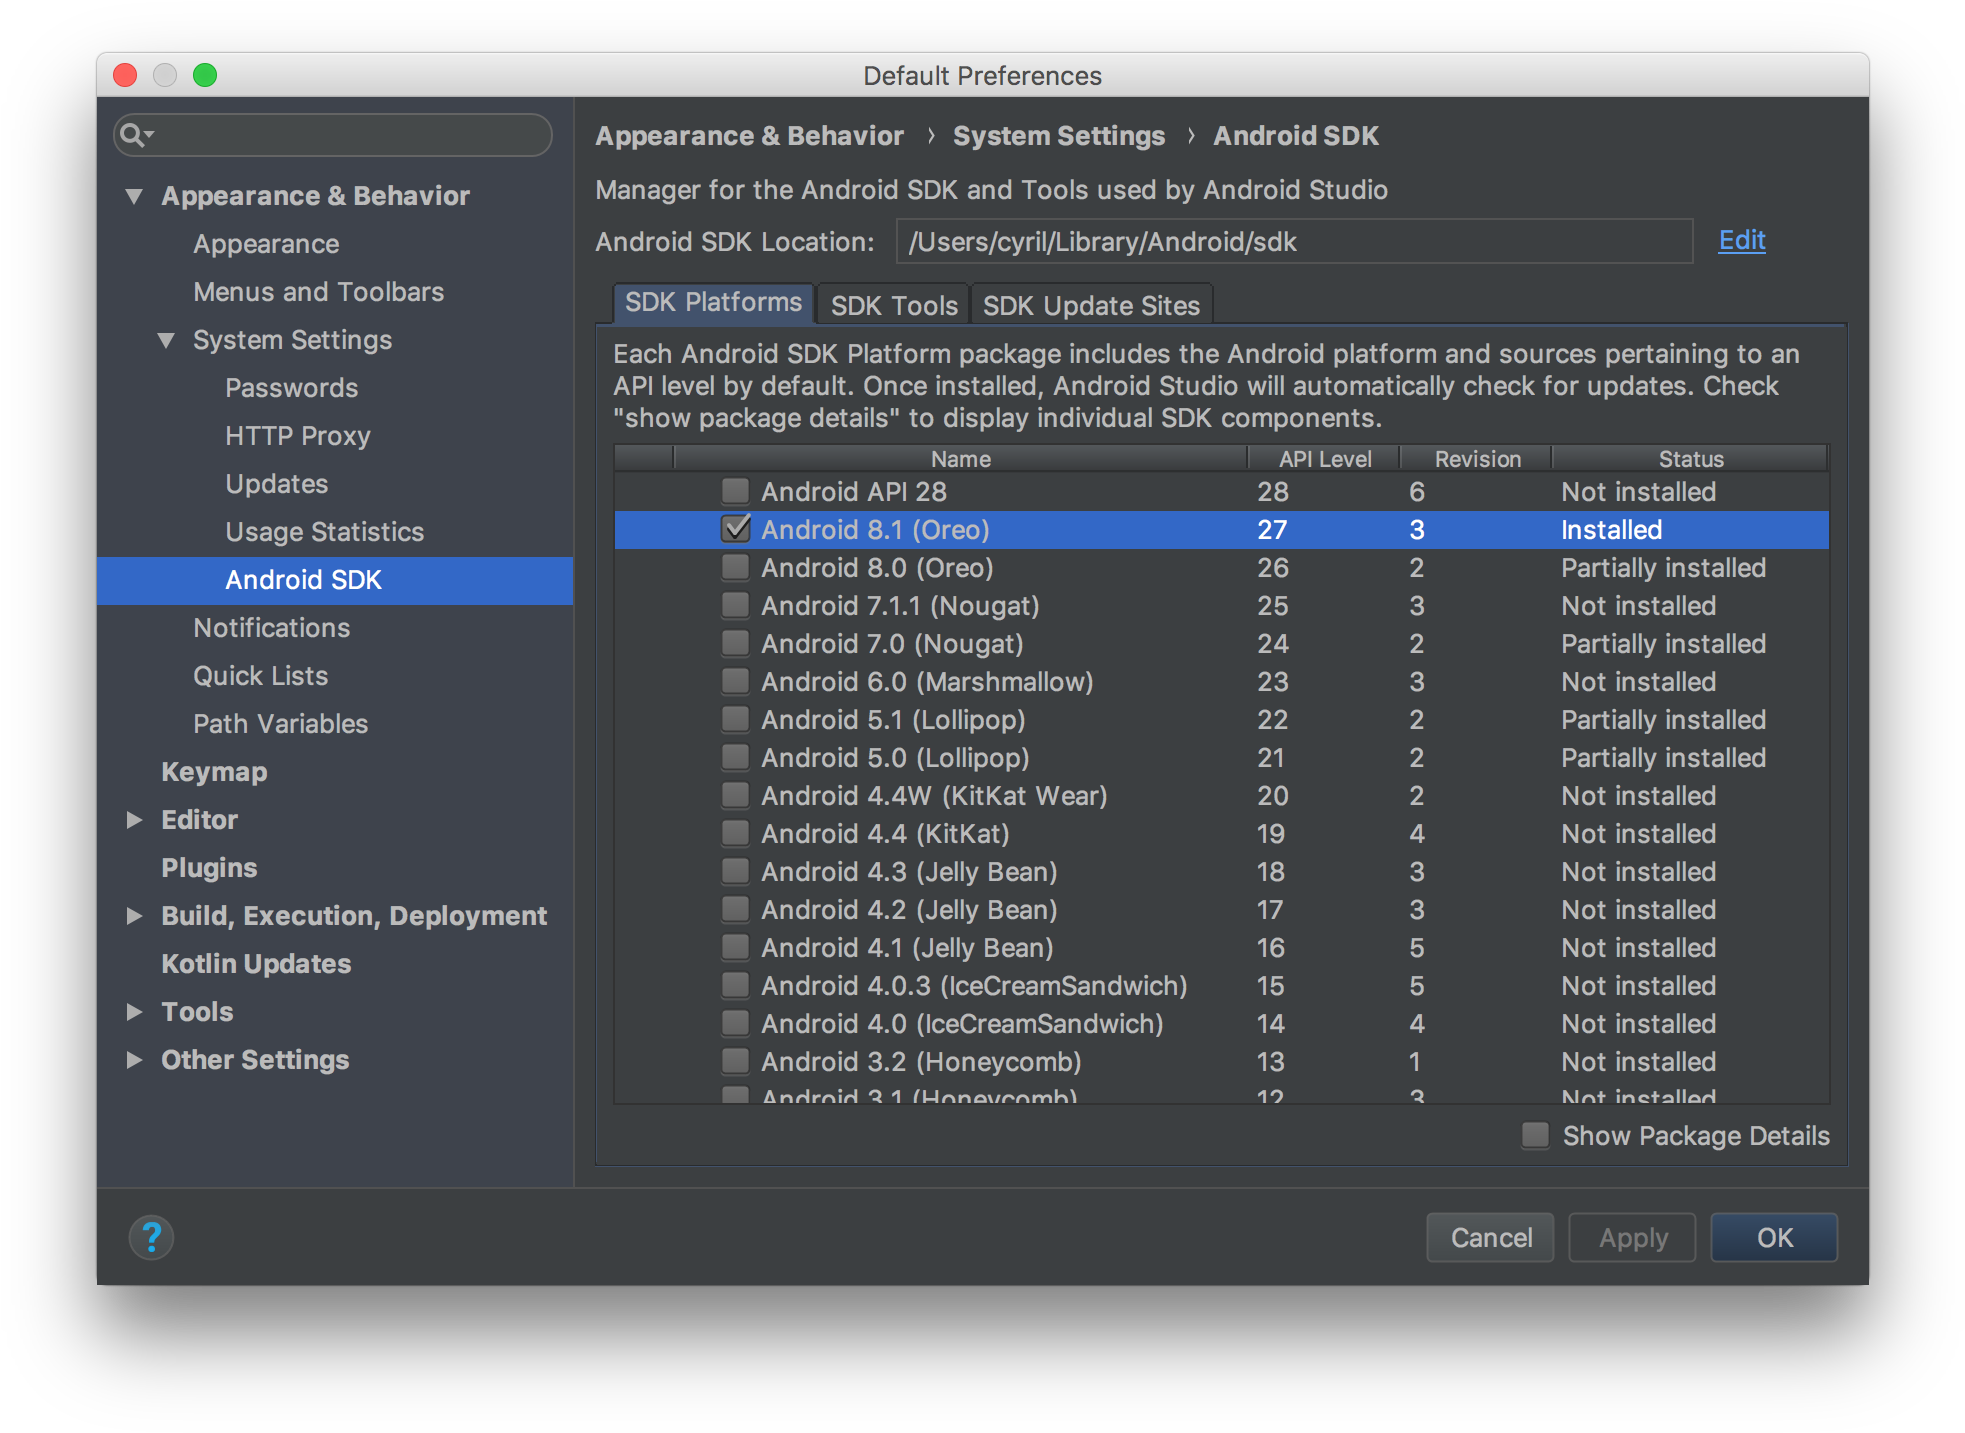Open Keymap settings
Screen dimensions: 1965x1433
214,772
